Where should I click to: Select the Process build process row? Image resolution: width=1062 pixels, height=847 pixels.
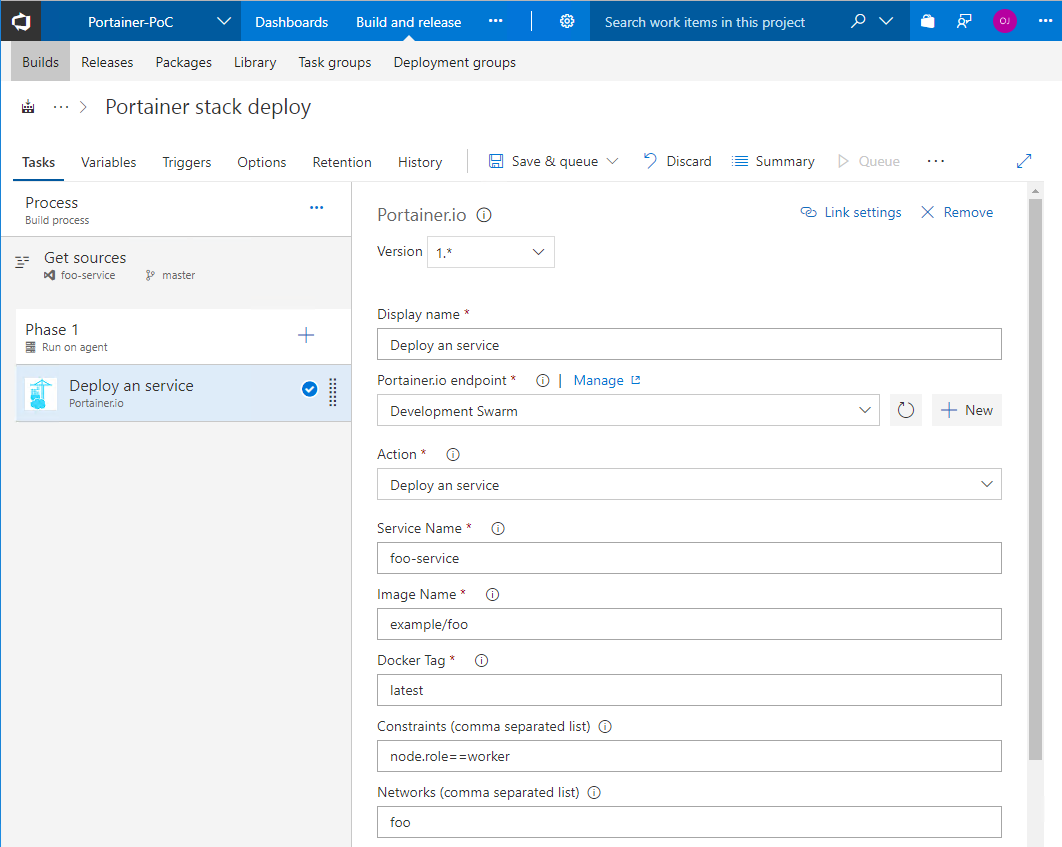pyautogui.click(x=176, y=210)
